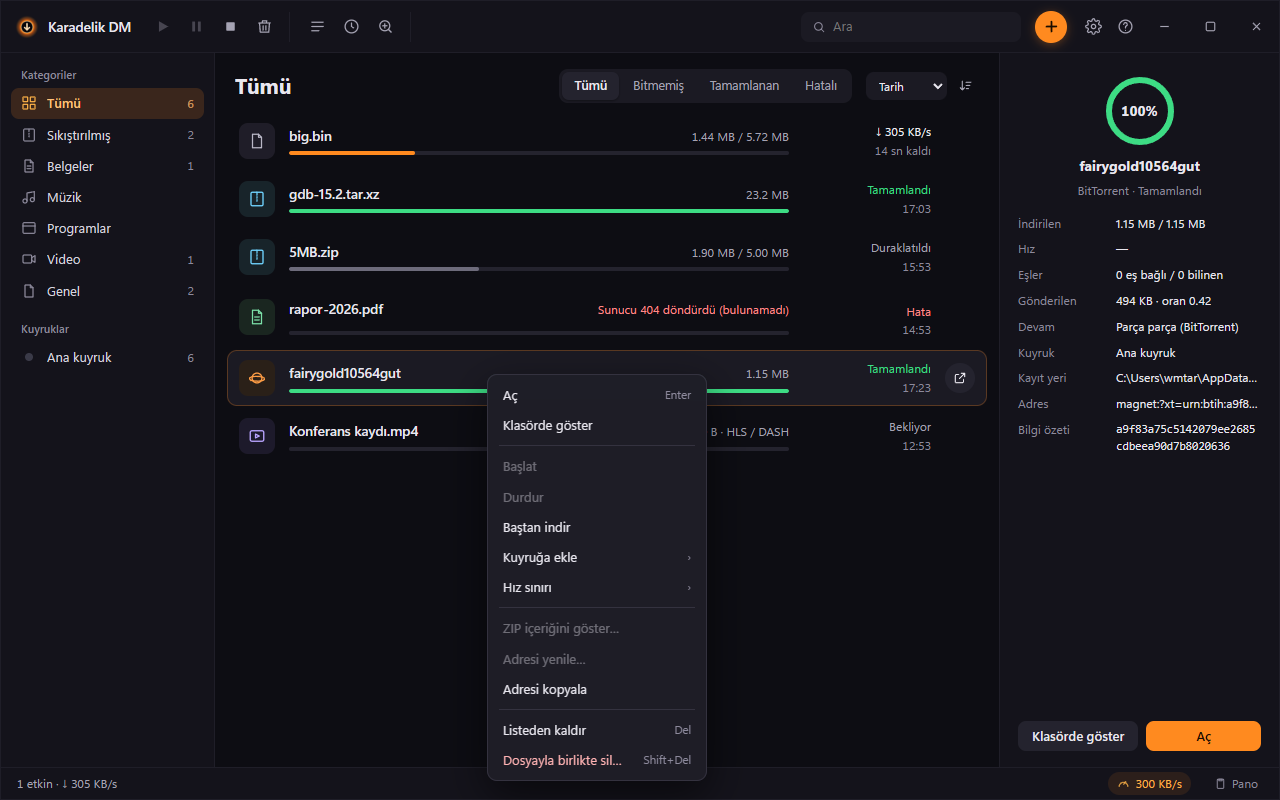This screenshot has height=800, width=1280.
Task: Expand the Hız sınırı submenu
Action: click(597, 588)
